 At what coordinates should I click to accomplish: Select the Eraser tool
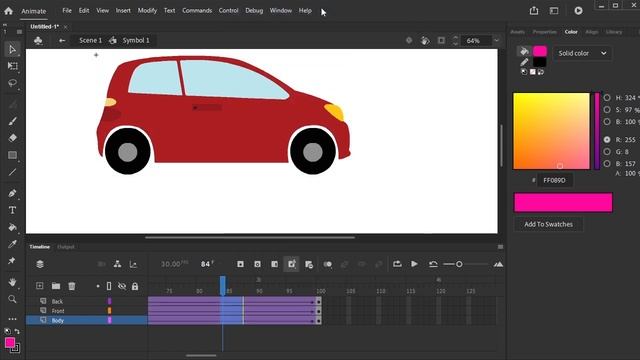tap(12, 138)
